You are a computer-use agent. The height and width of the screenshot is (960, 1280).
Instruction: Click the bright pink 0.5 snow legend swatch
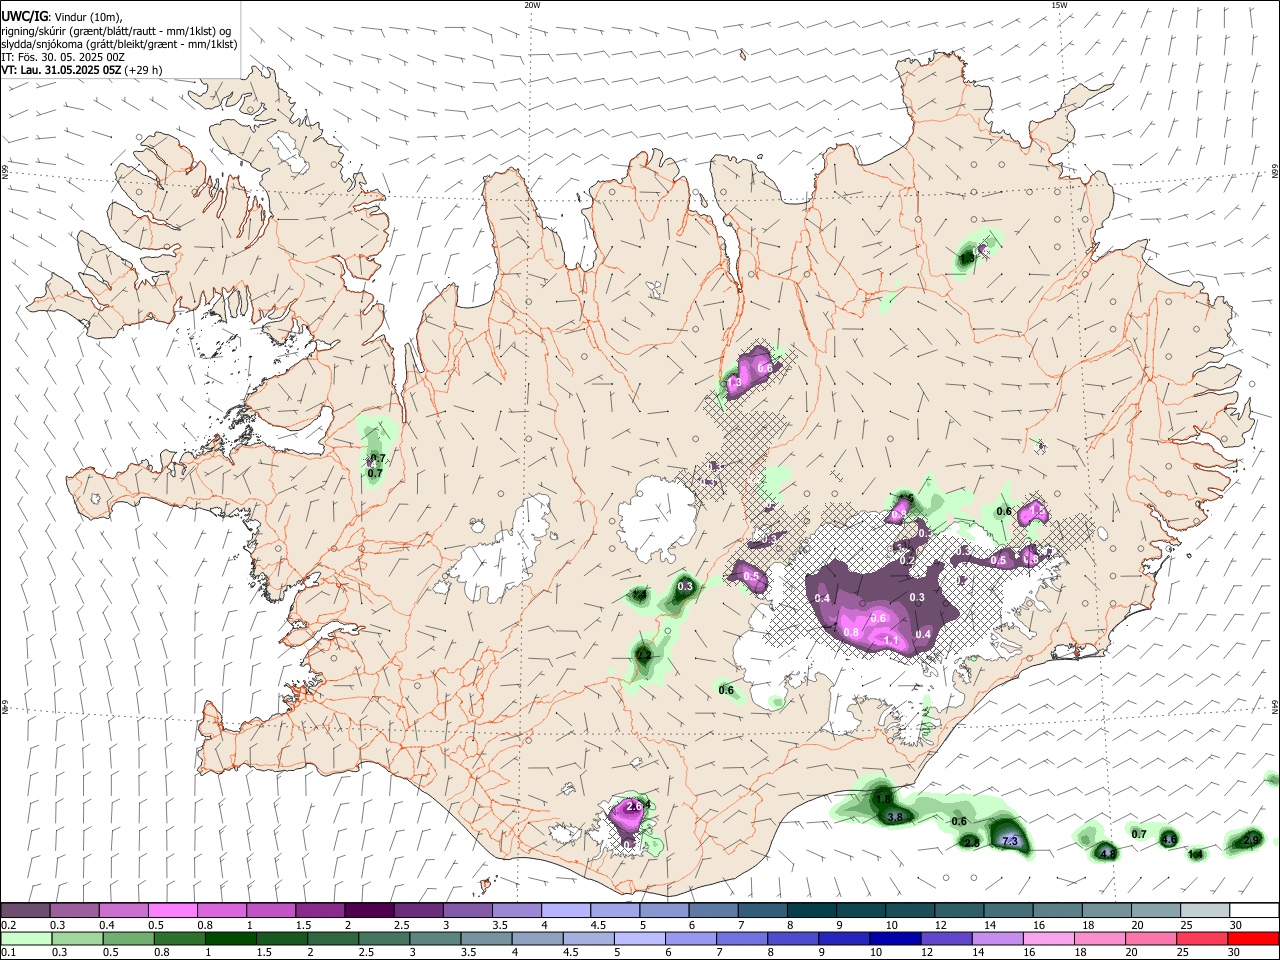point(172,910)
